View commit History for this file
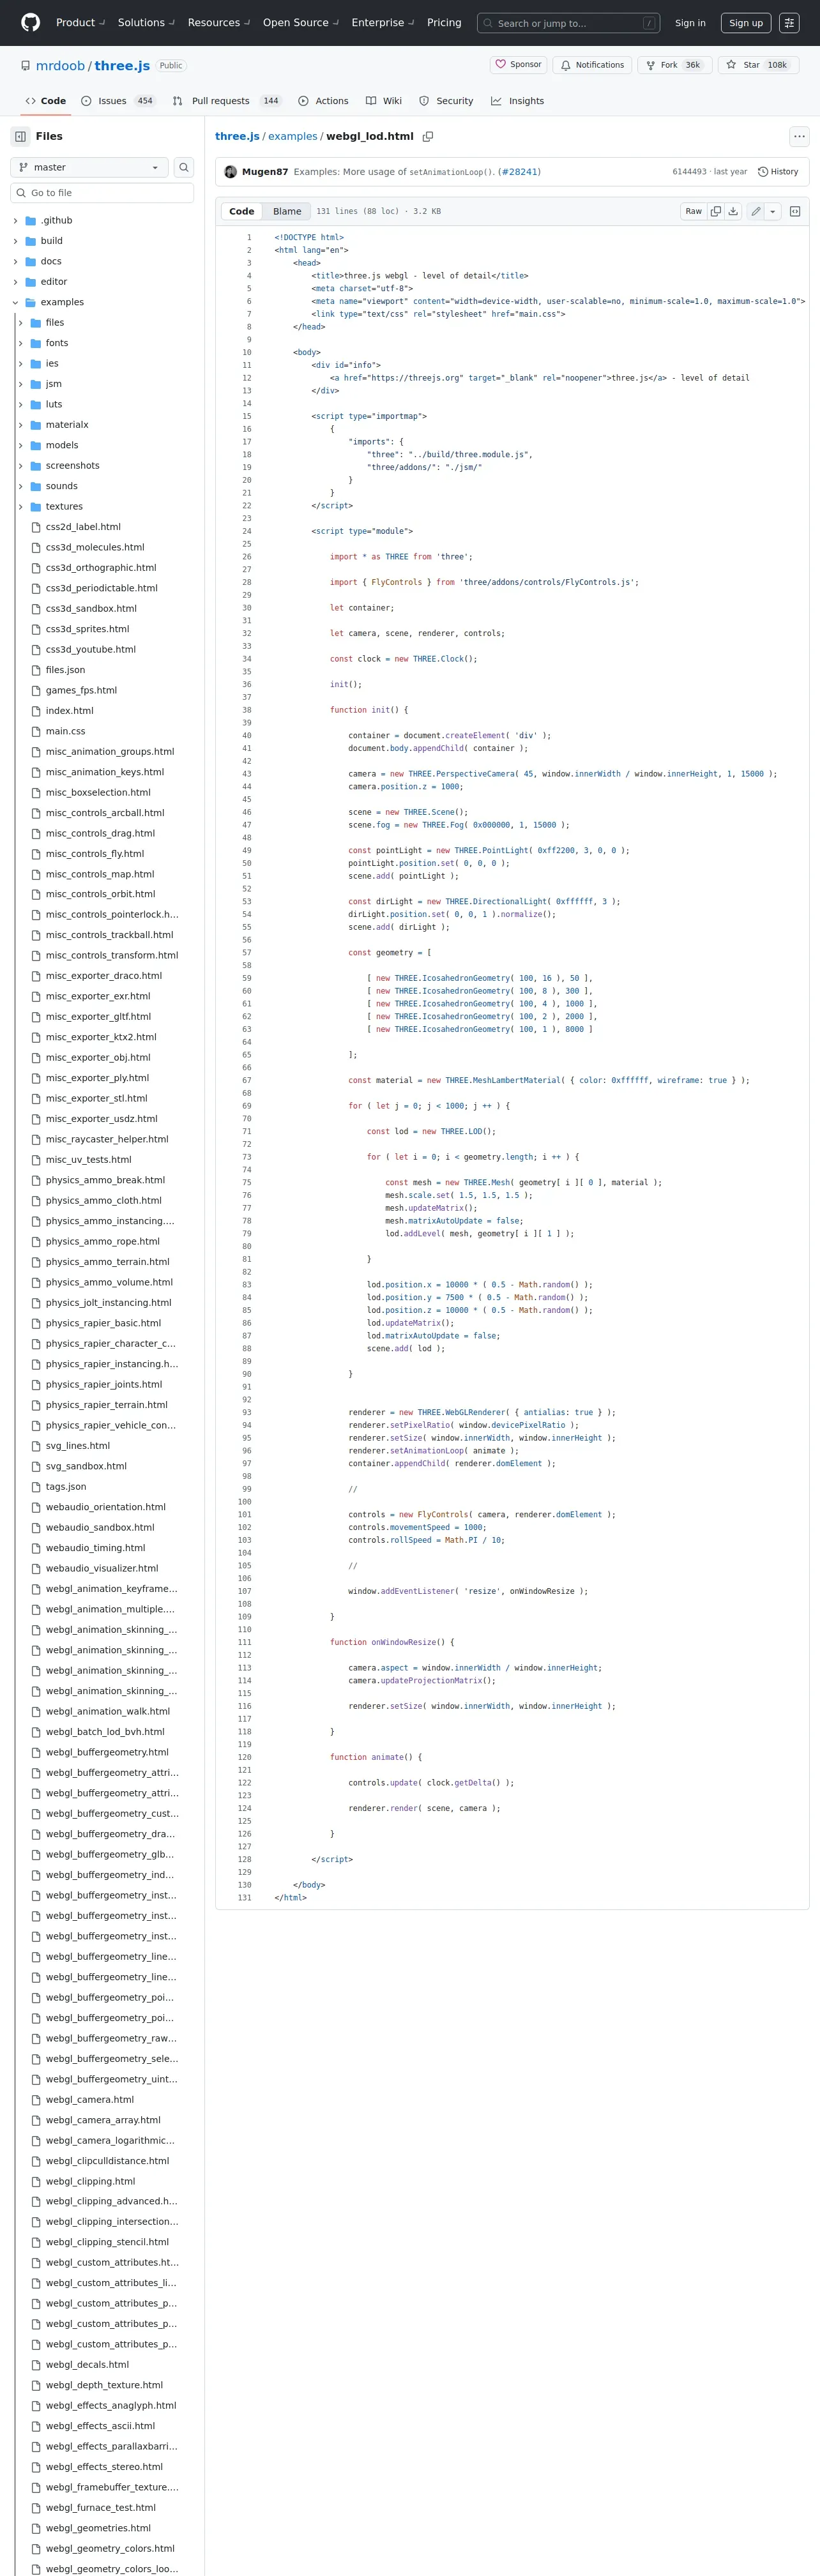820x2576 pixels. pos(778,172)
